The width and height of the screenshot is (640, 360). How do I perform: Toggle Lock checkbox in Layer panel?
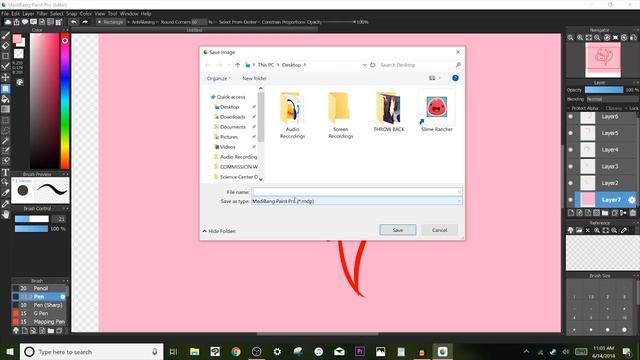(627, 108)
